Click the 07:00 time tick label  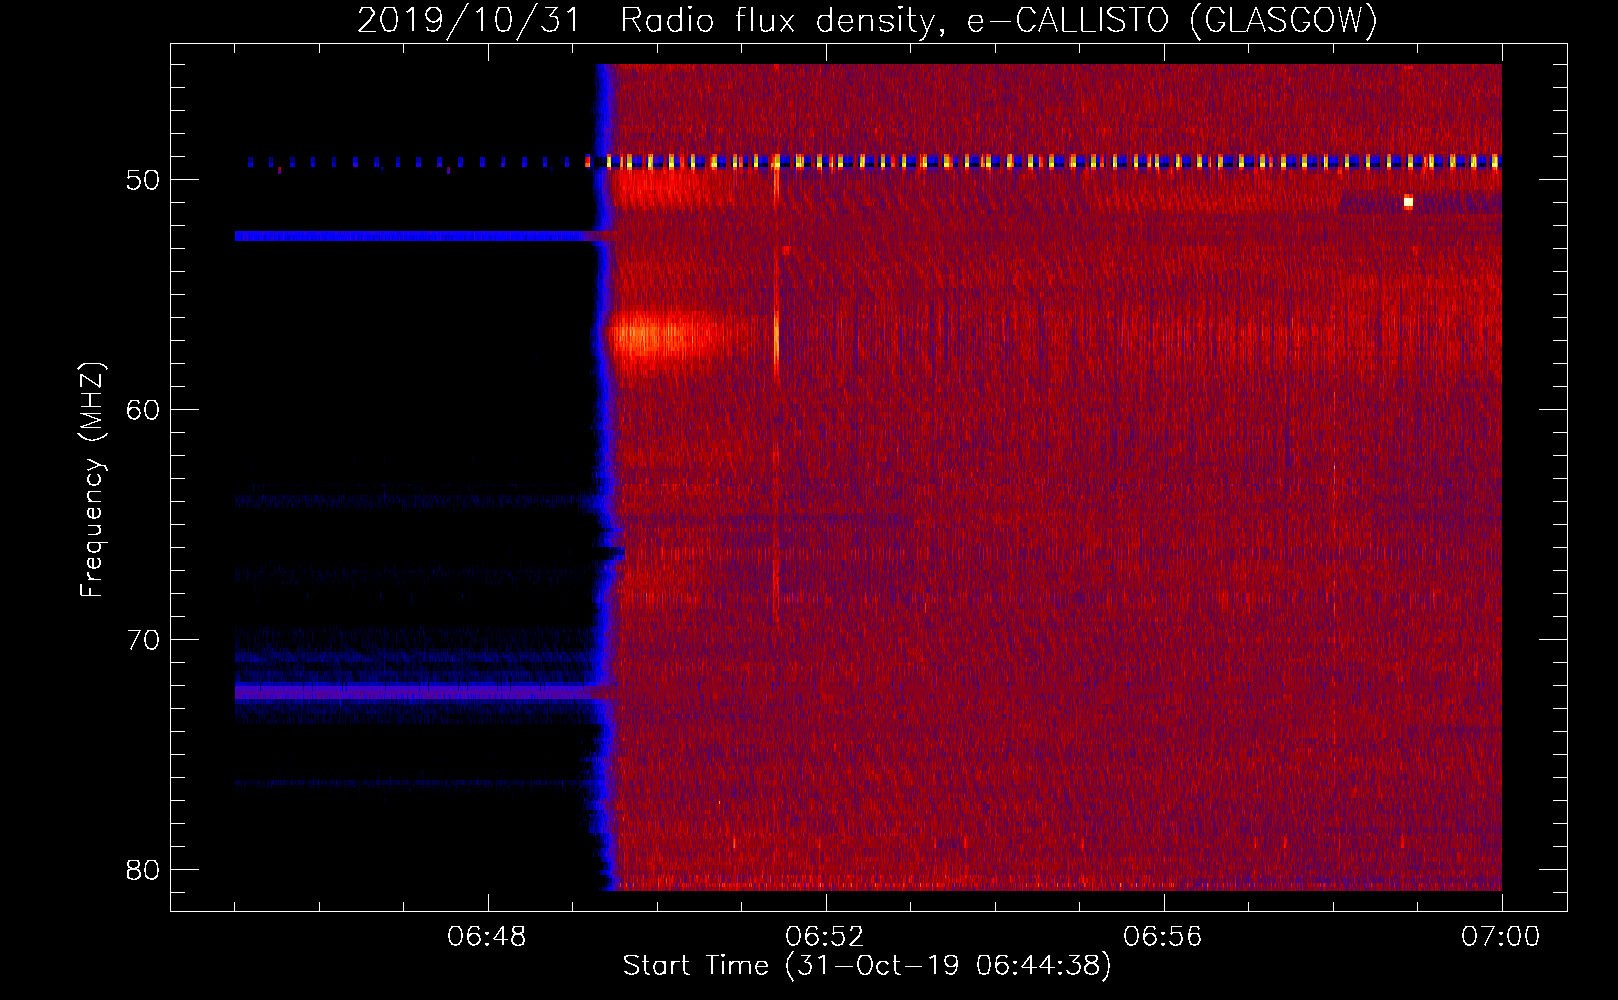click(1500, 937)
